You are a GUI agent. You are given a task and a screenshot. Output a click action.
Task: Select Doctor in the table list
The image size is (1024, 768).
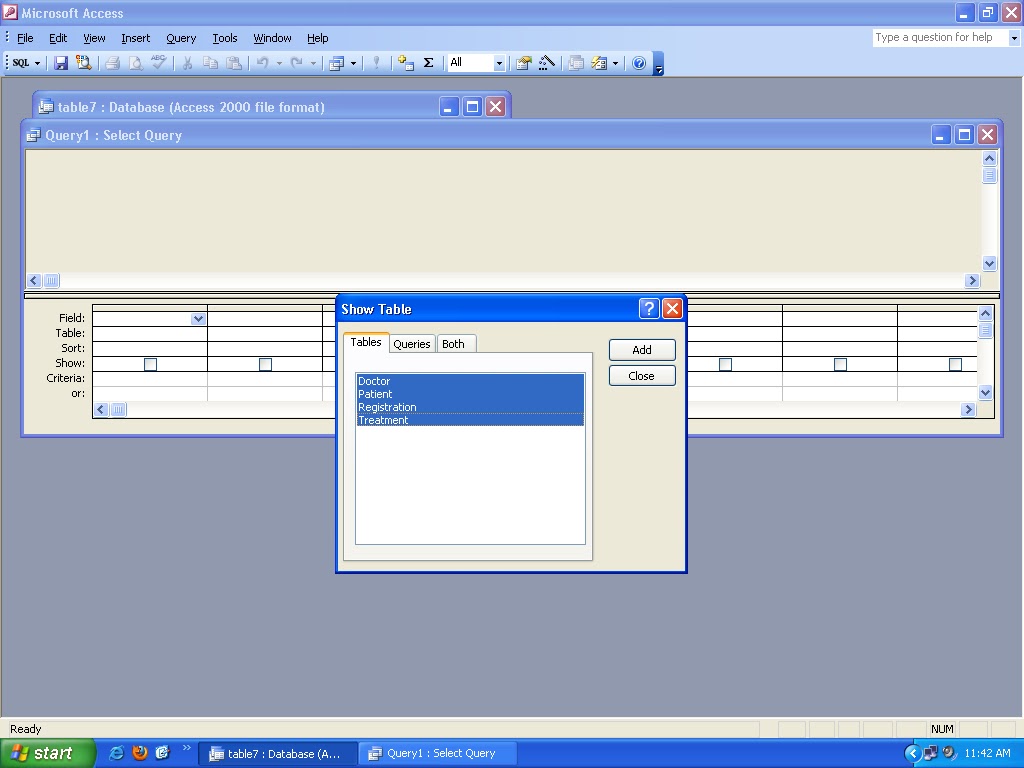click(470, 381)
